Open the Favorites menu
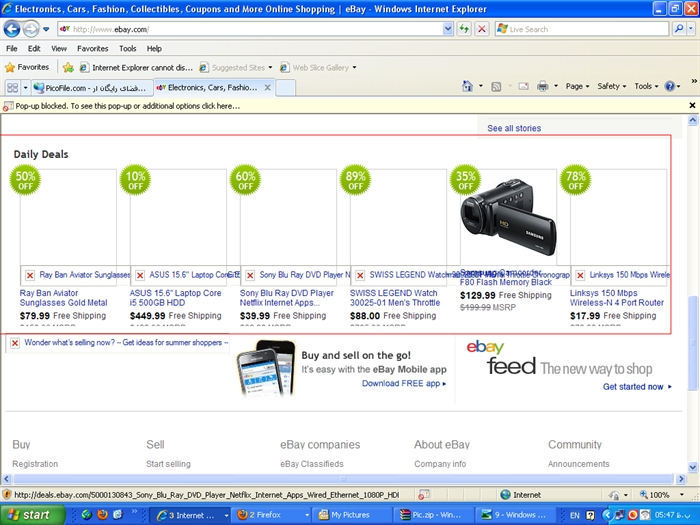Screen dimensions: 700x525 pos(92,49)
